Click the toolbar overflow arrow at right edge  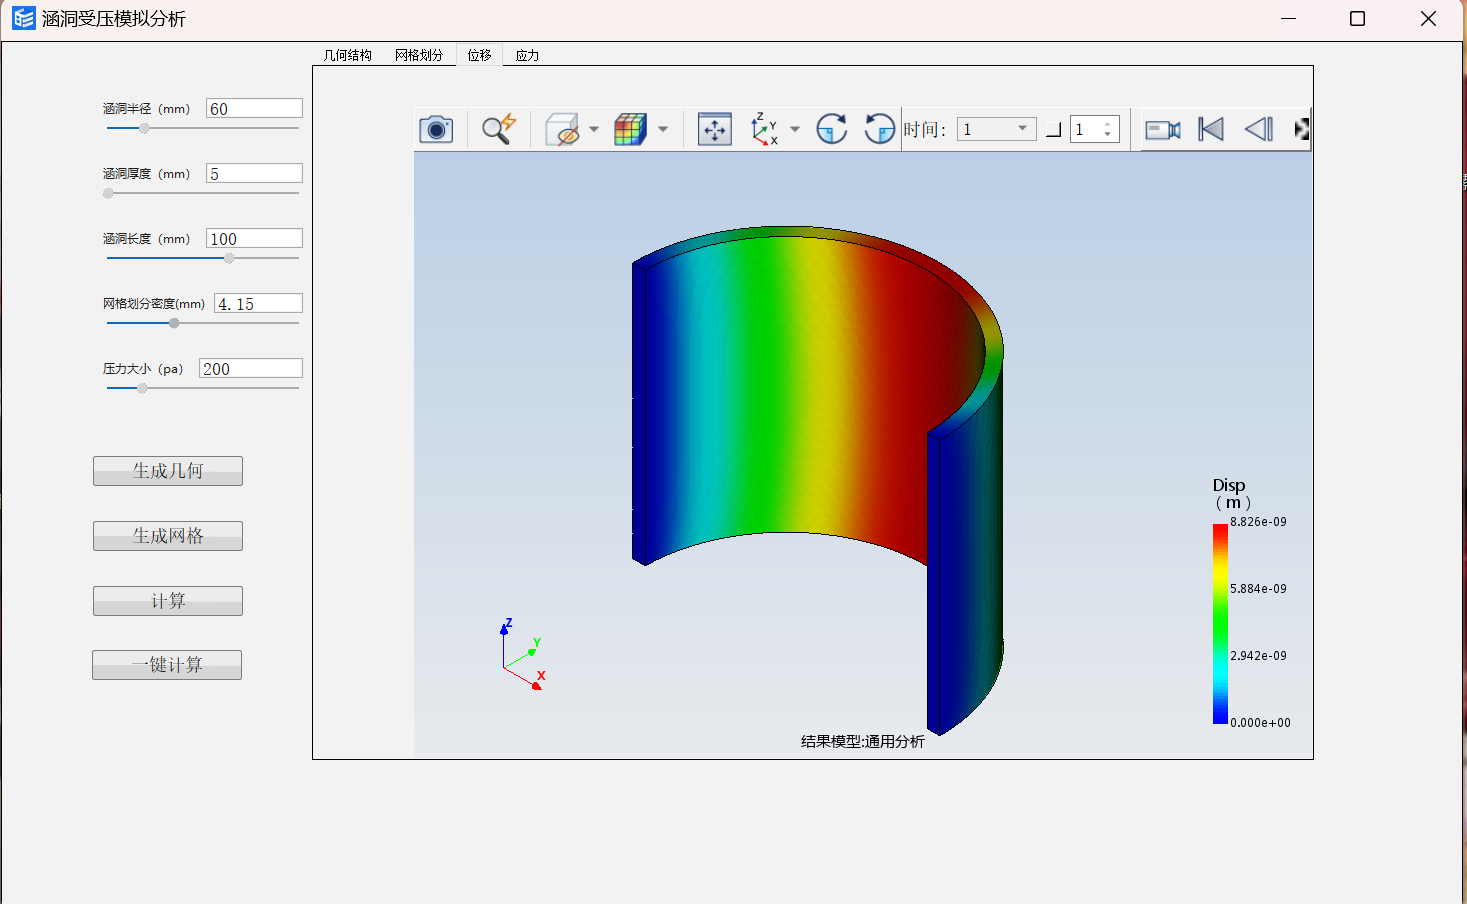click(1301, 129)
